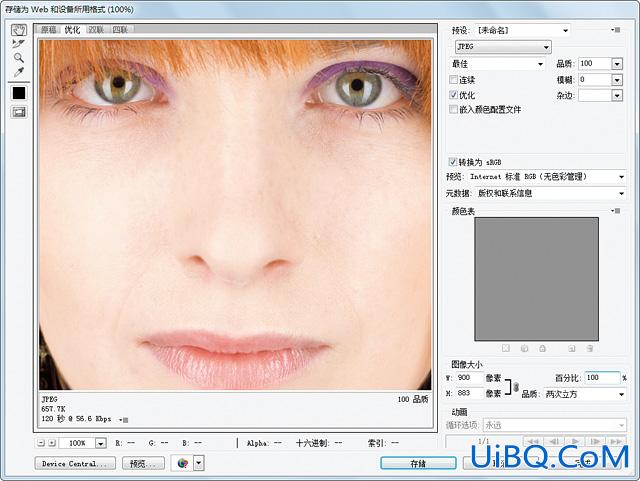The height and width of the screenshot is (481, 640).
Task: Click the browser preview globe icon
Action: click(182, 463)
